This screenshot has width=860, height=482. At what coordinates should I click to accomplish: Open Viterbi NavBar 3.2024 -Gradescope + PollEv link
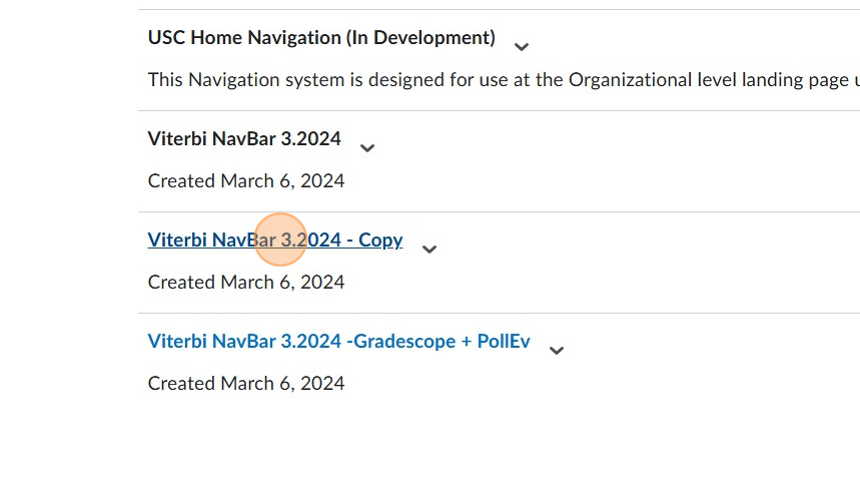(338, 341)
